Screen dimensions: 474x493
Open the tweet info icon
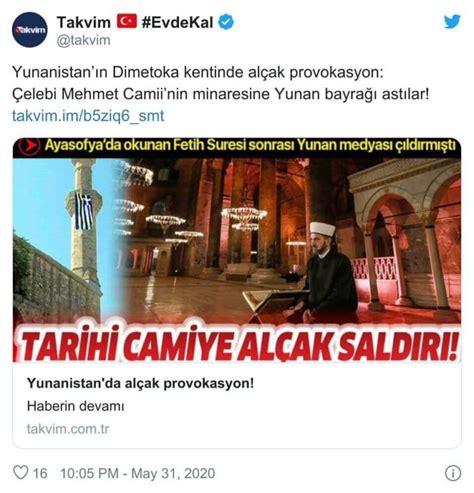click(x=453, y=473)
